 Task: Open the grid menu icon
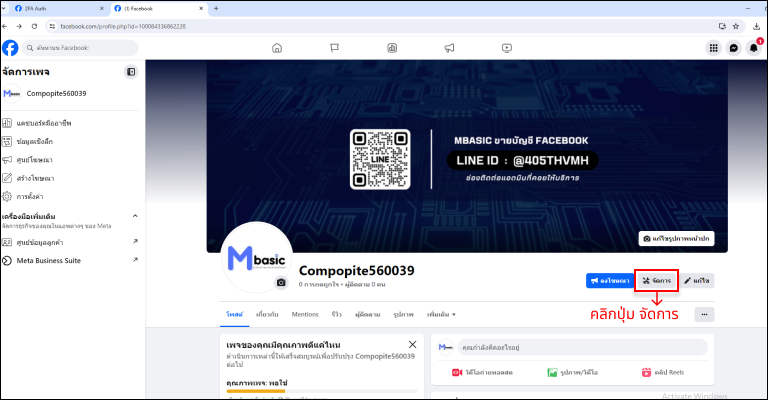[x=714, y=48]
